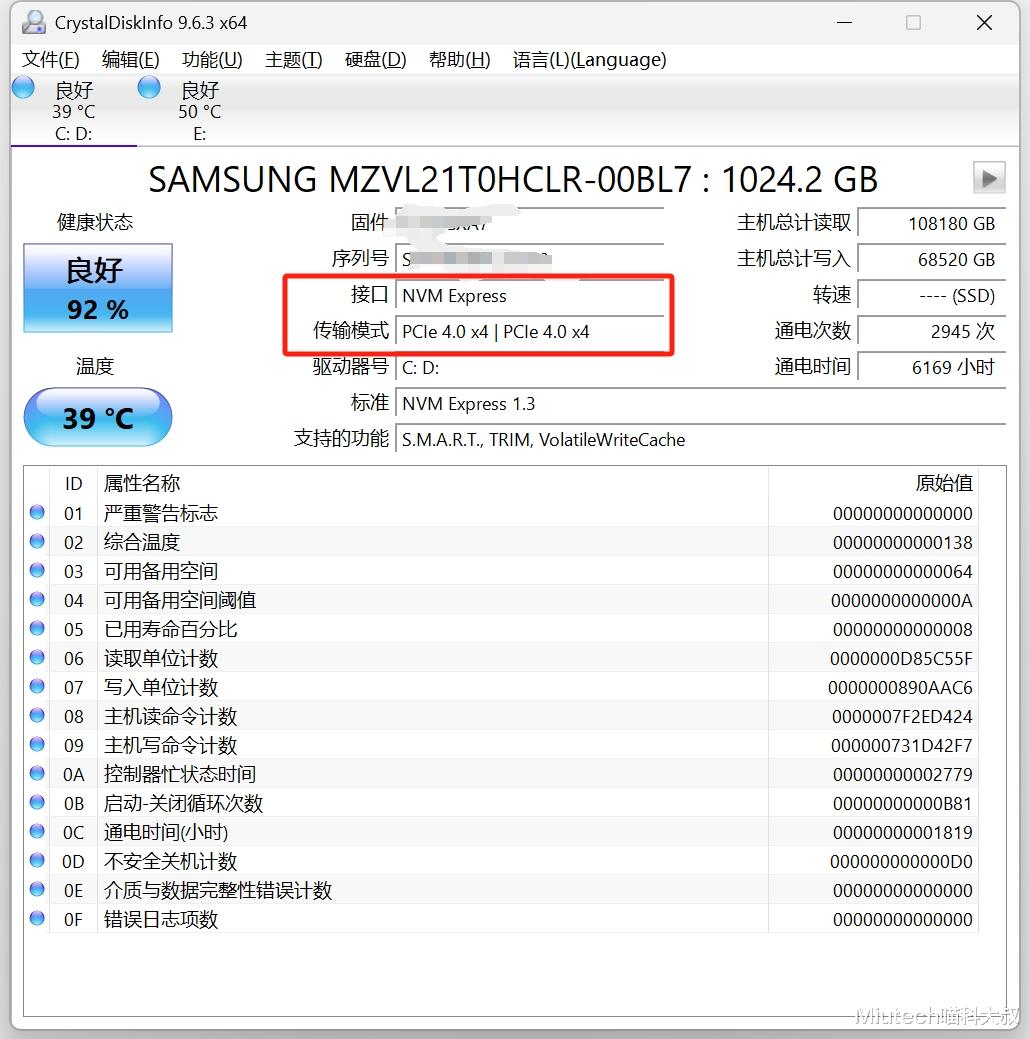Click the status orb for row 05
Viewport: 1030px width, 1039px height.
37,628
